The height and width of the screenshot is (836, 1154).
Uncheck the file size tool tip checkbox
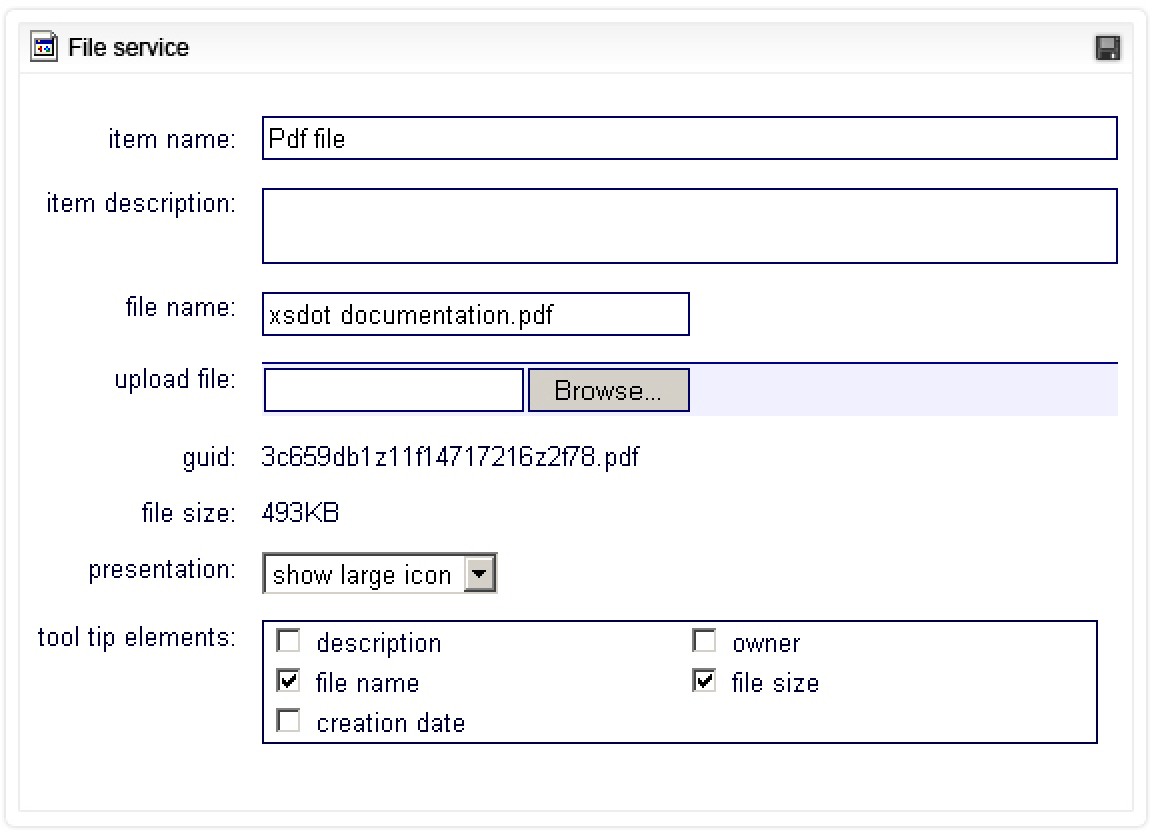[x=704, y=681]
